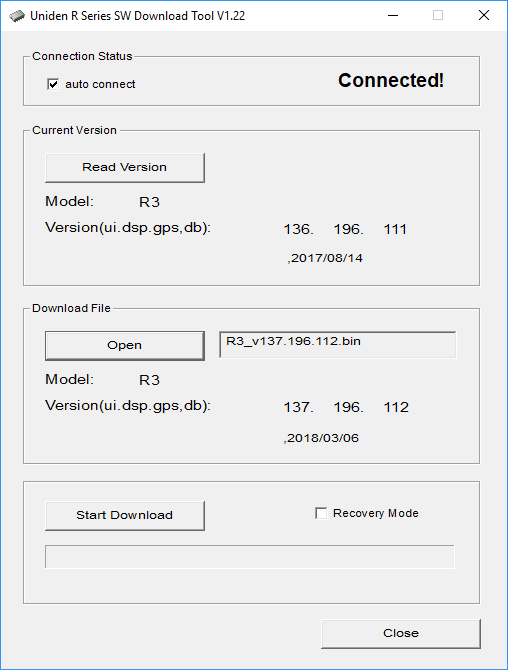Click the Current Version group label
This screenshot has width=508, height=670.
(x=74, y=130)
